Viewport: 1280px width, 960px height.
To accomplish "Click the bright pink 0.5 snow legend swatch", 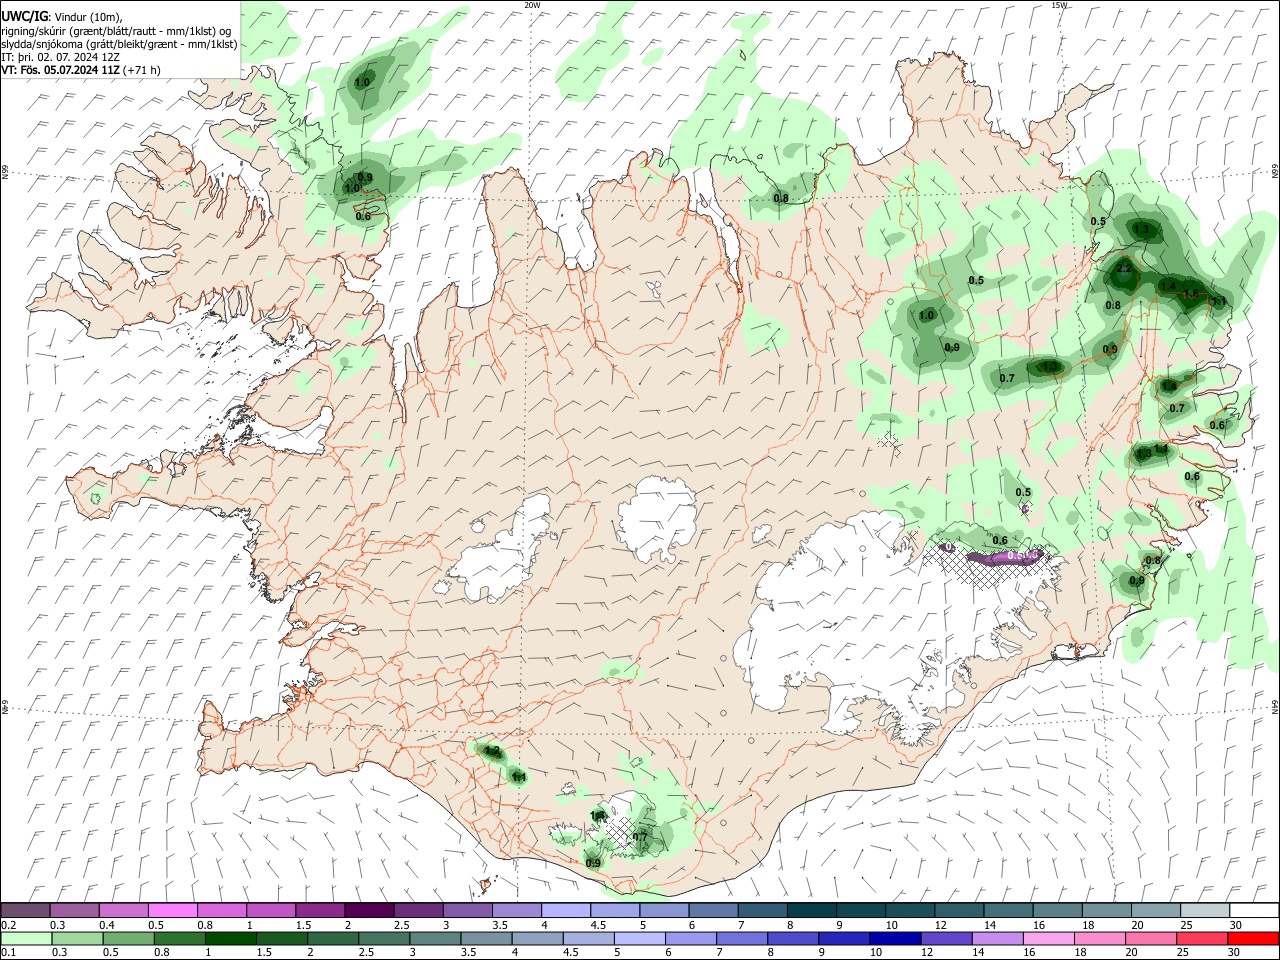I will (x=172, y=911).
